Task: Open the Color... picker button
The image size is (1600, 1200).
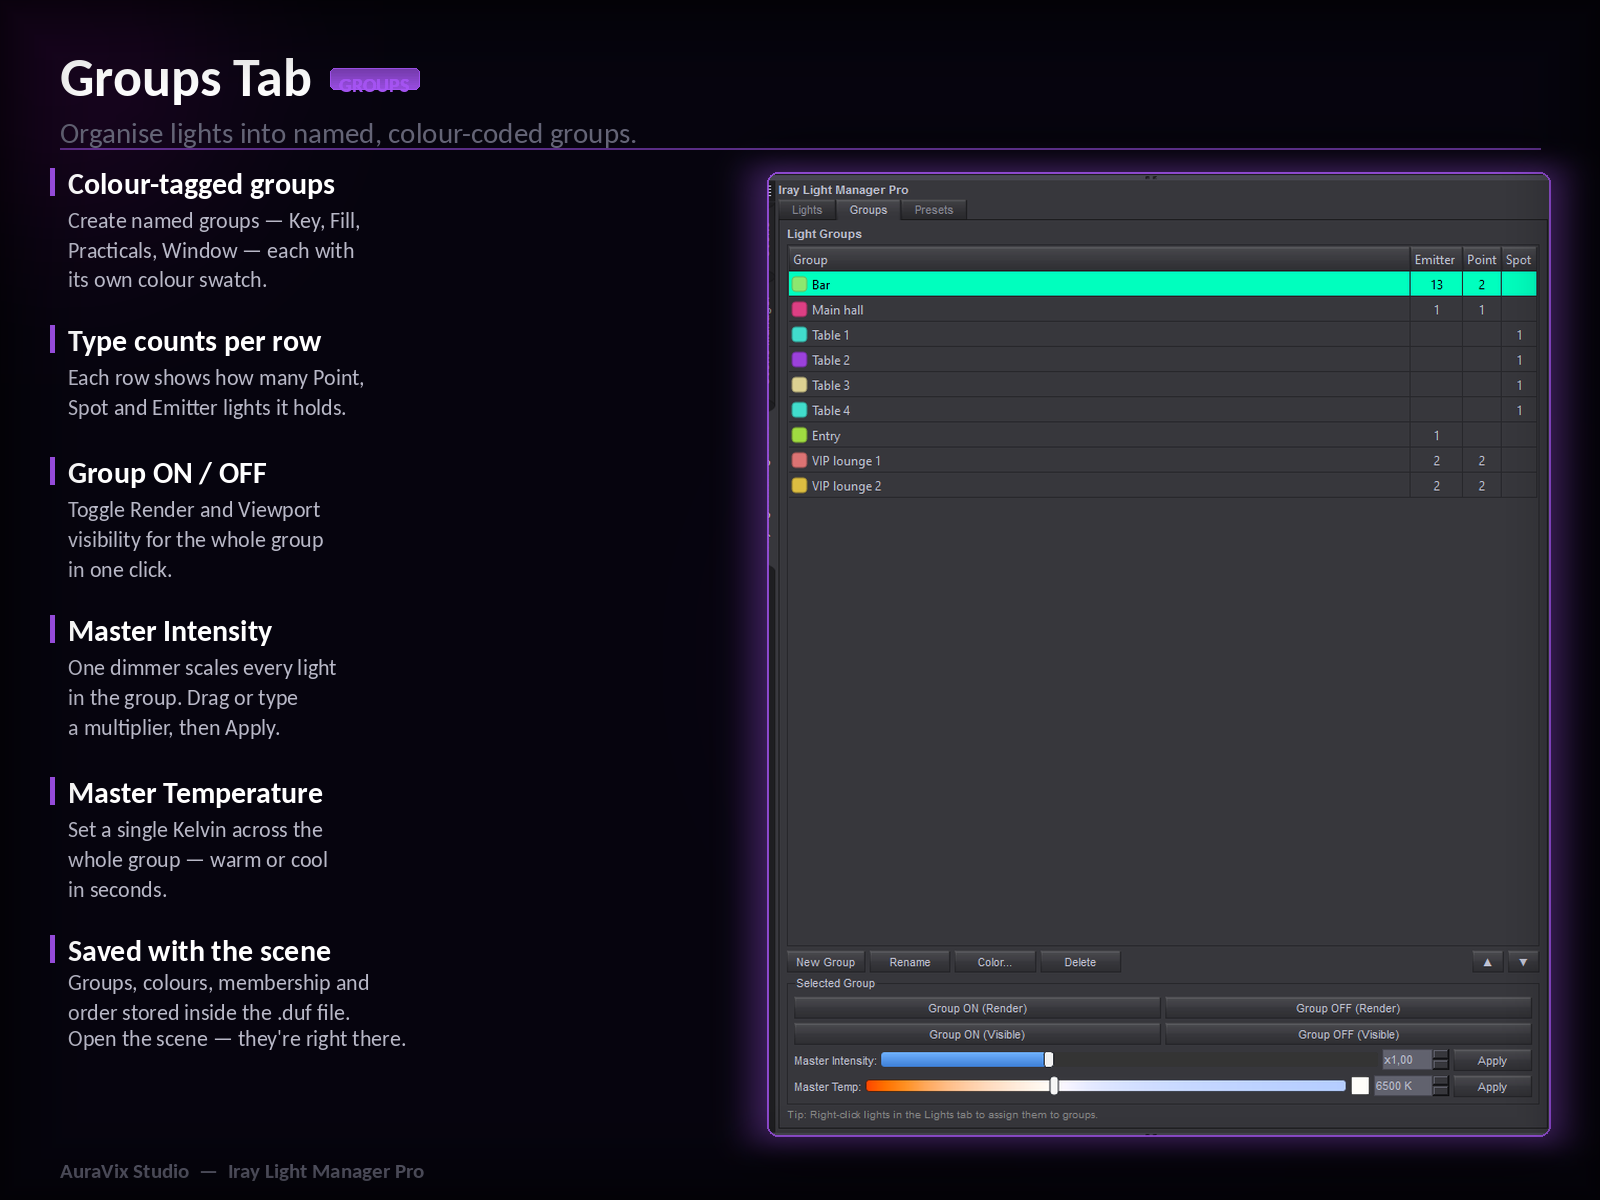Action: coord(995,962)
